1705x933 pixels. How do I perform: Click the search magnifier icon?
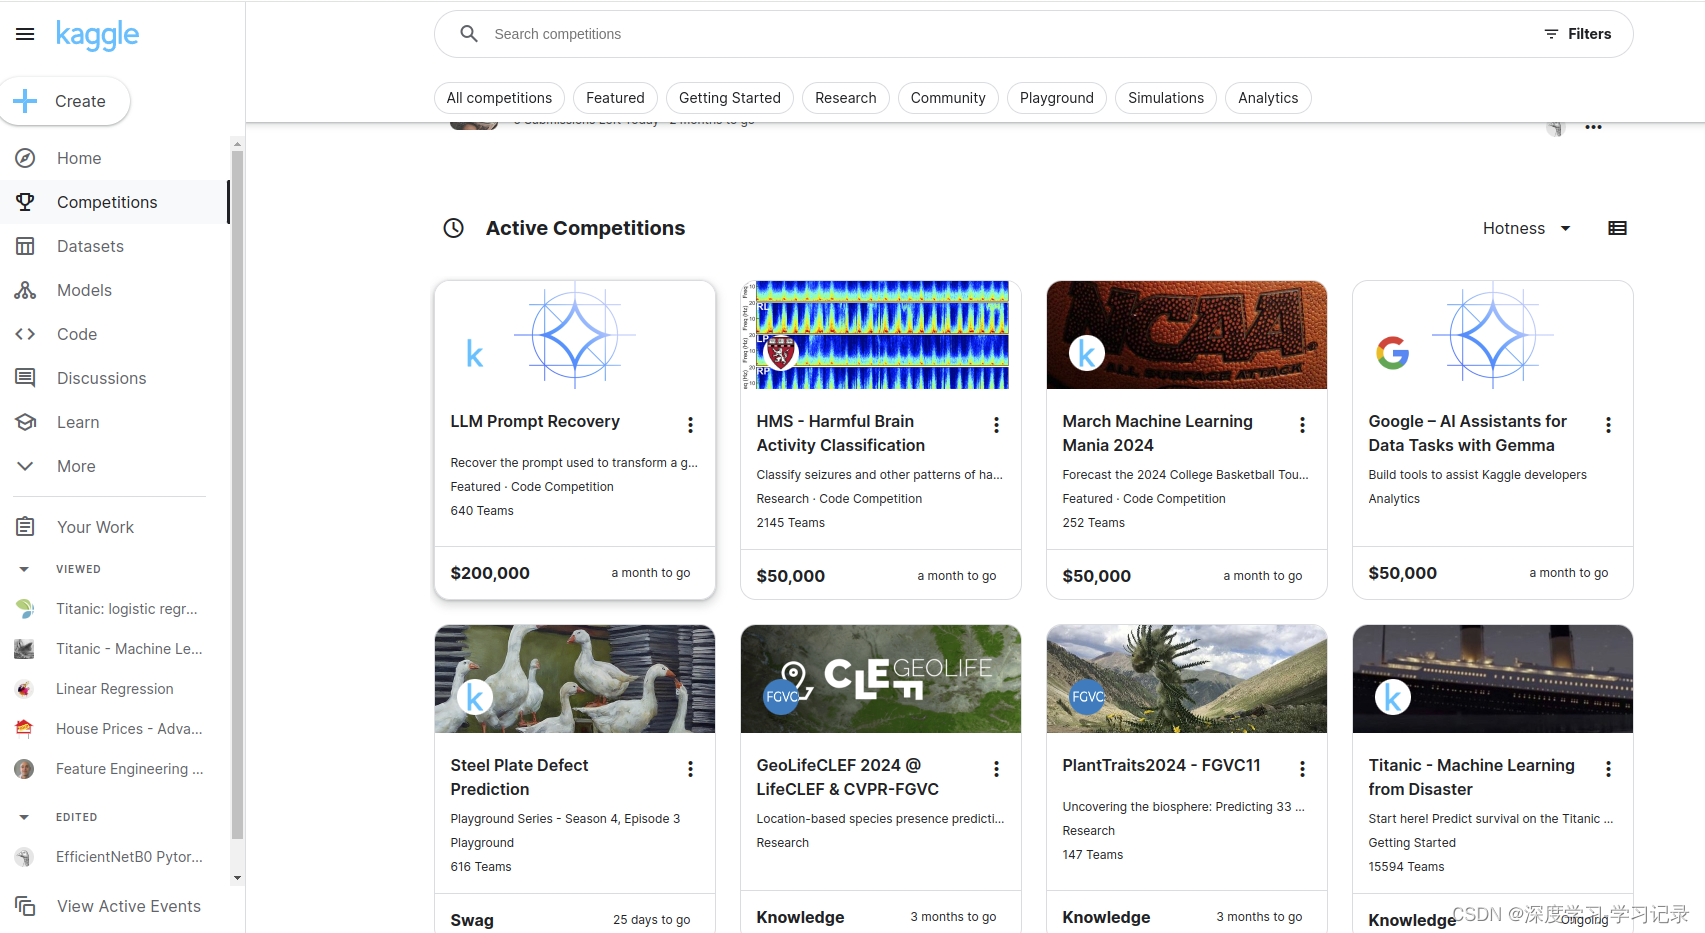click(x=469, y=34)
